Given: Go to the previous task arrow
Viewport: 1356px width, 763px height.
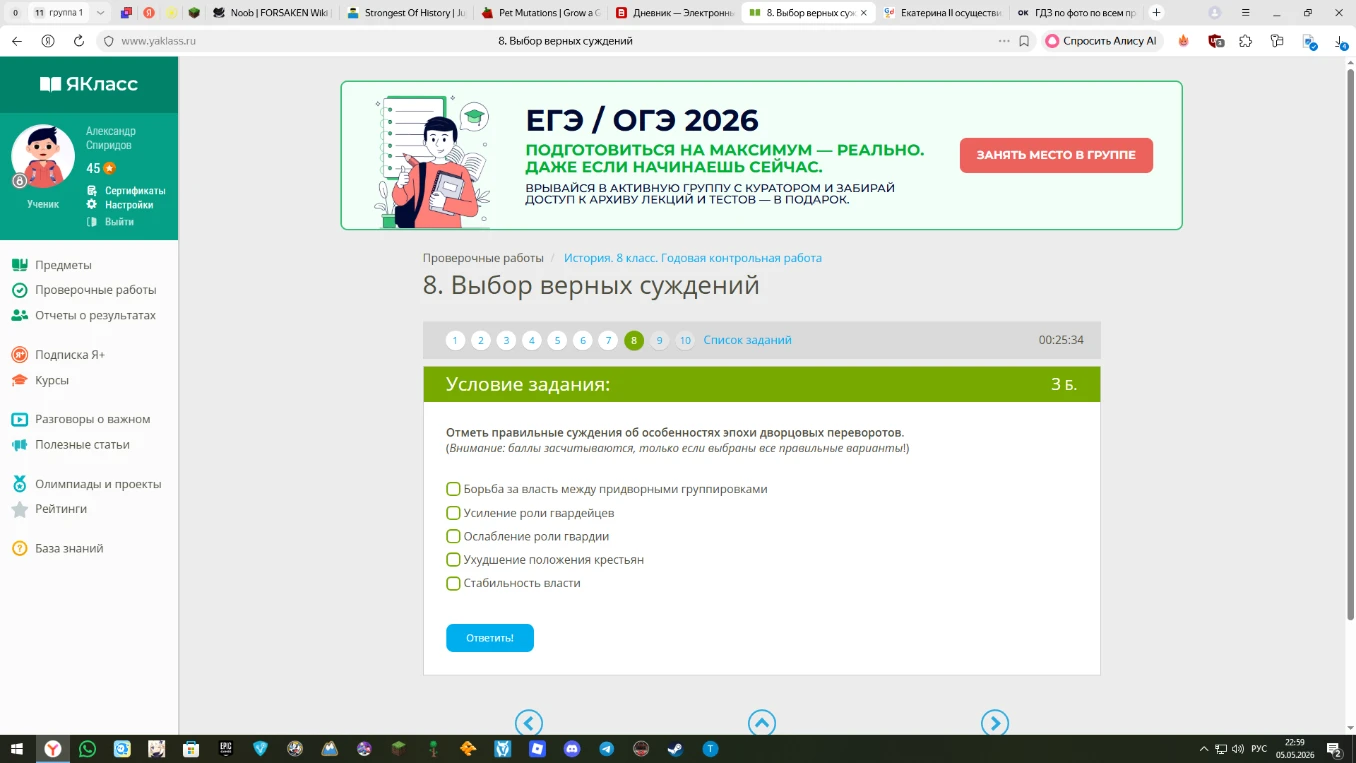Looking at the screenshot, I should (529, 723).
